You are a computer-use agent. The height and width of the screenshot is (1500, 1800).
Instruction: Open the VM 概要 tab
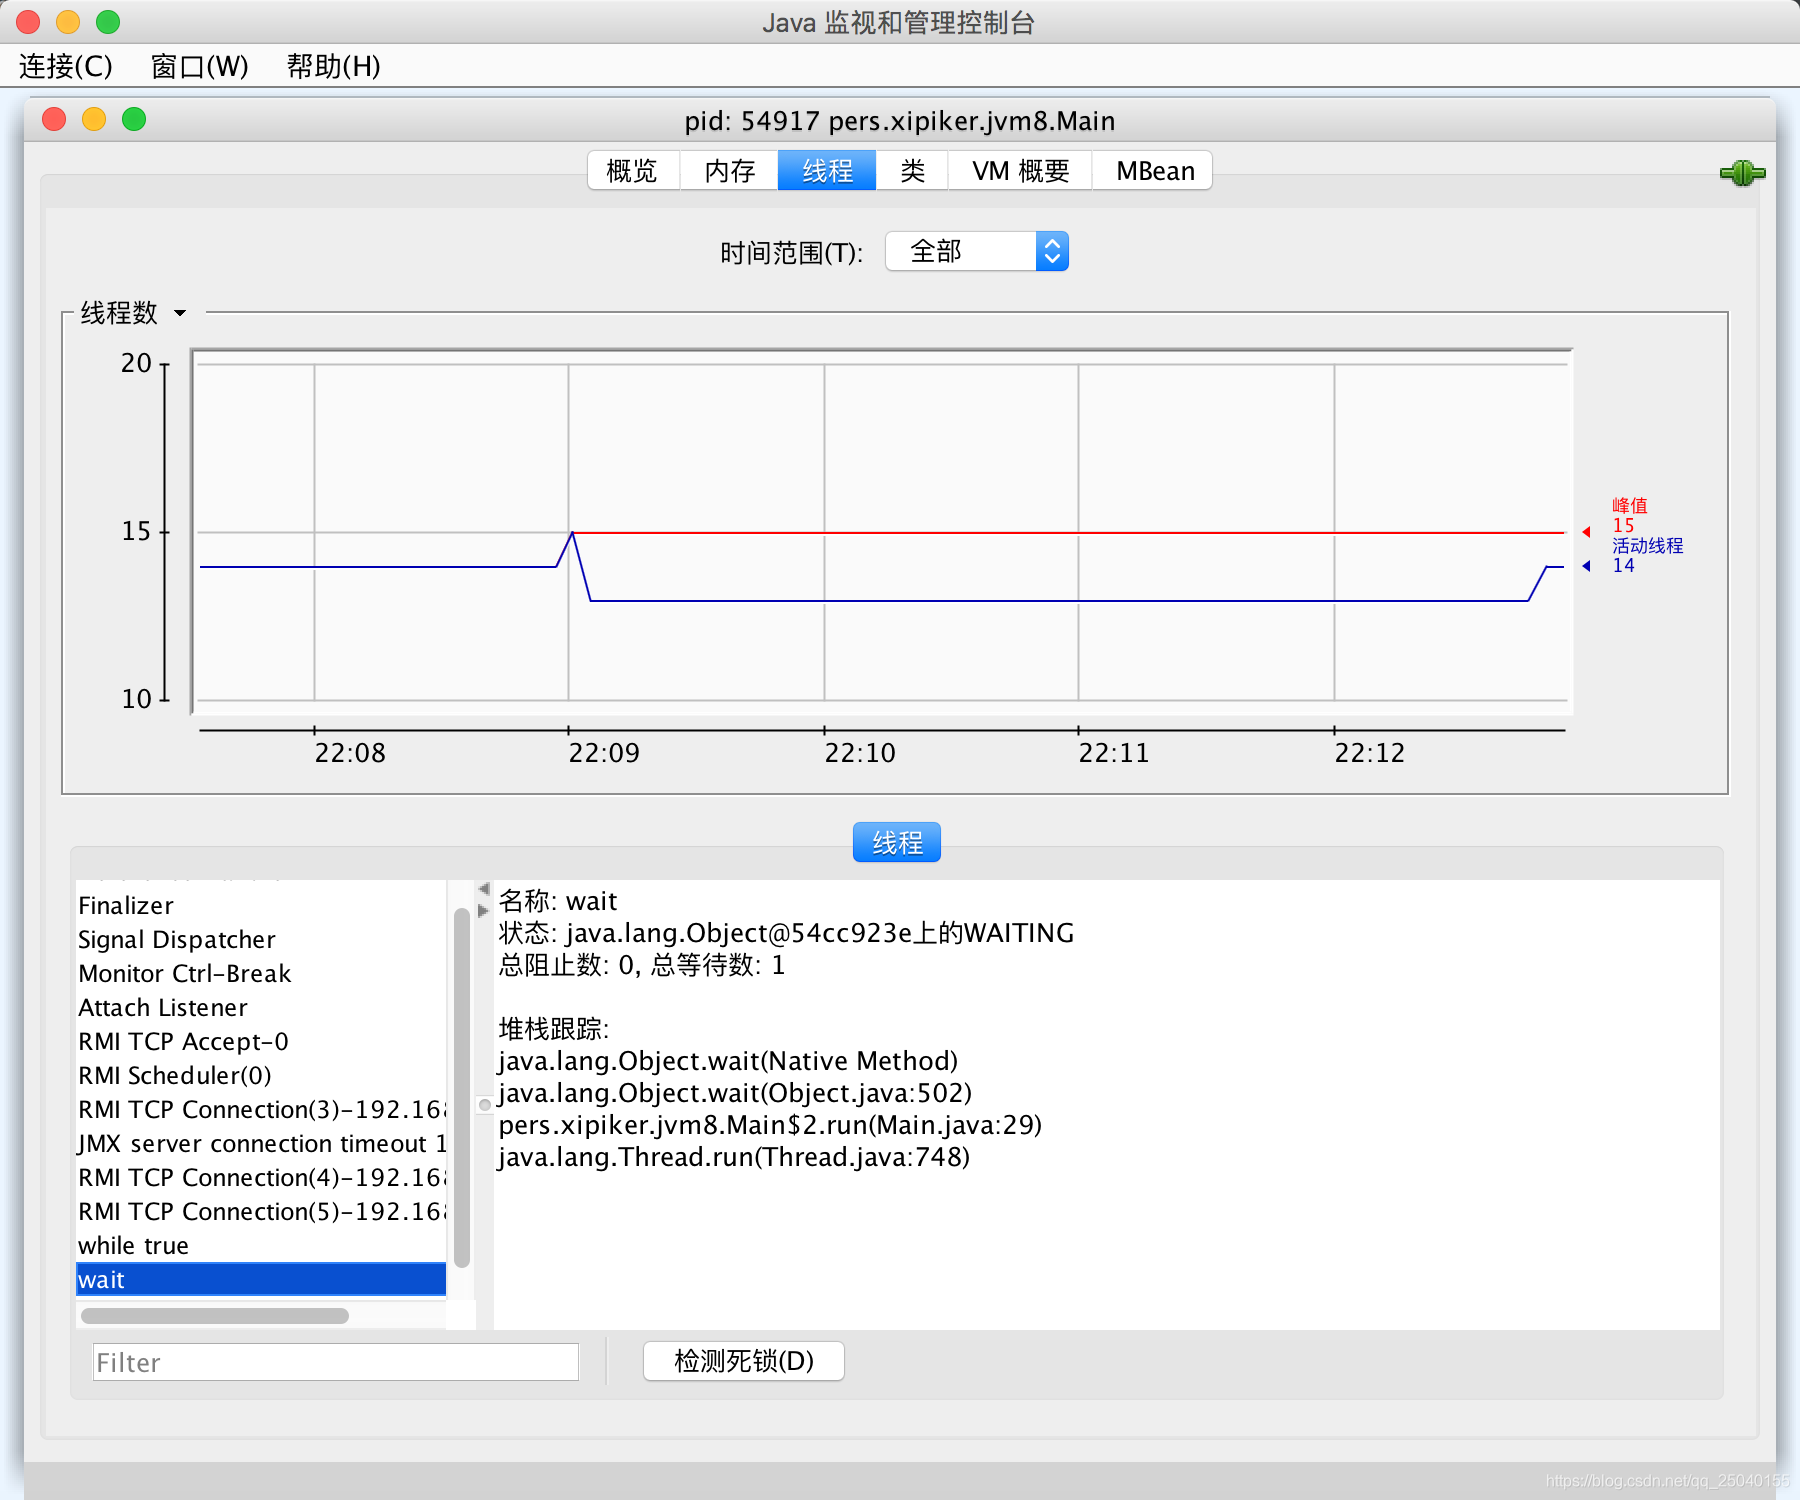1020,171
